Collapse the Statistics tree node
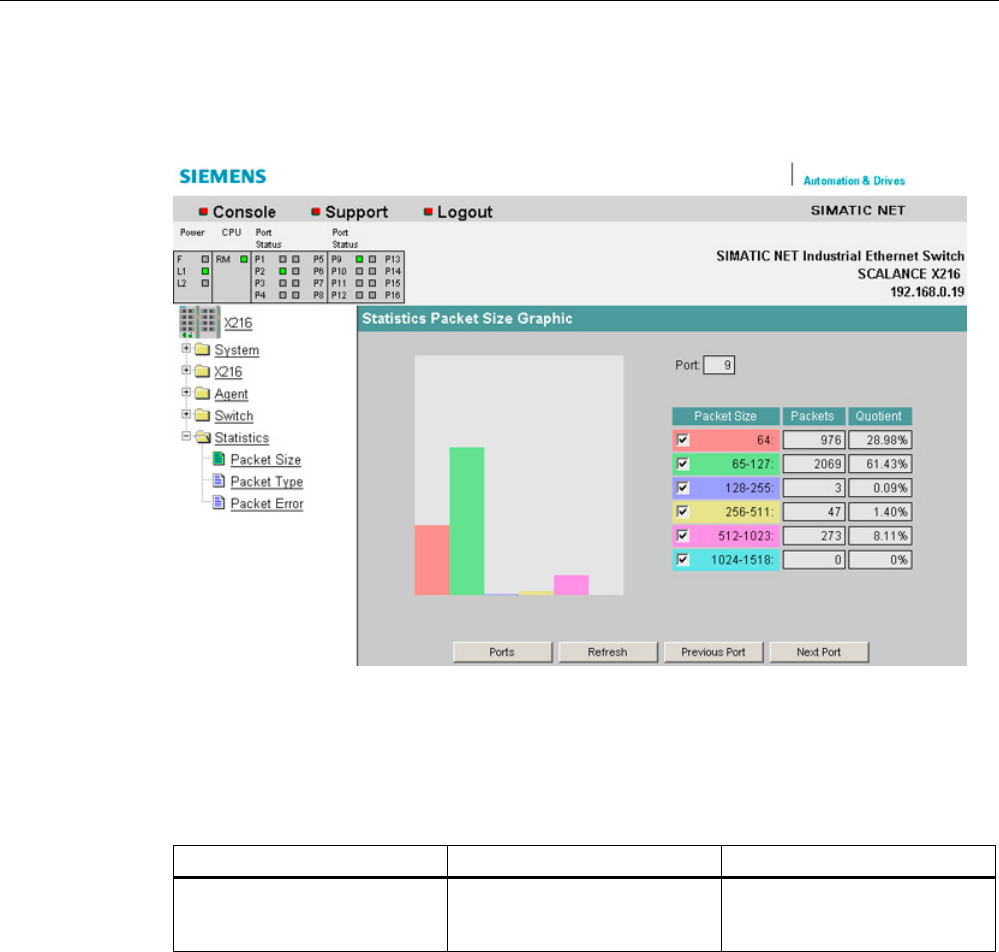Image resolution: width=999 pixels, height=952 pixels. click(x=186, y=436)
